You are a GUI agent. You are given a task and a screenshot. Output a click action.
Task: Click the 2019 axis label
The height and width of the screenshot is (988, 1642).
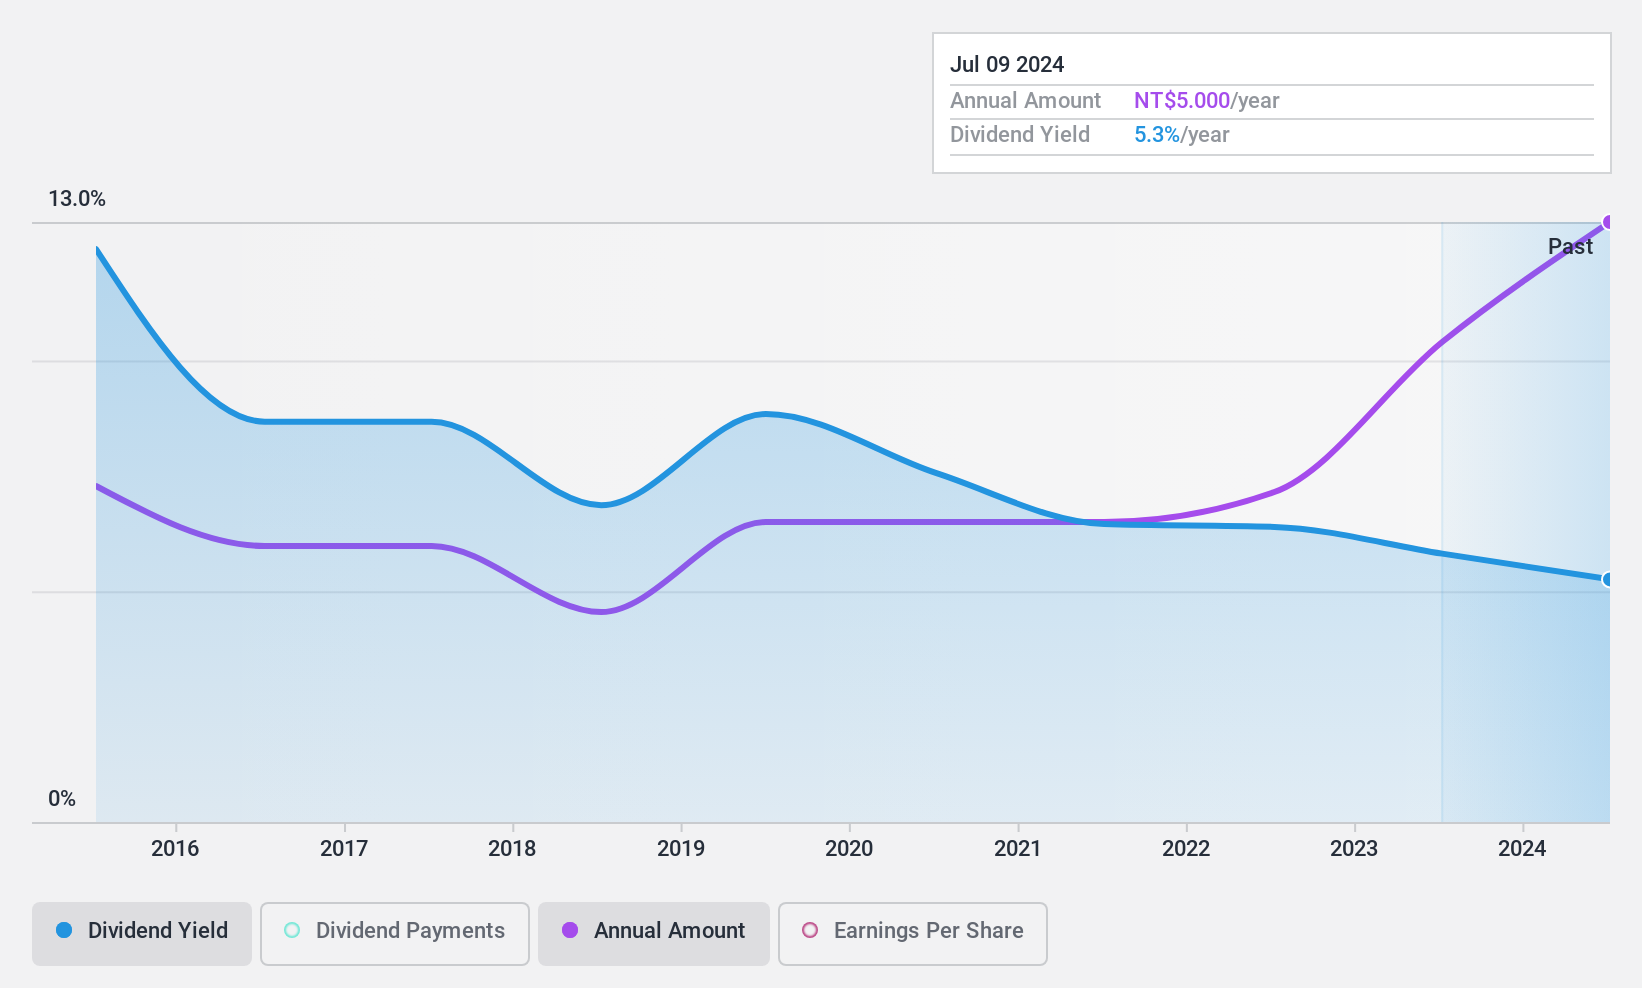[681, 849]
